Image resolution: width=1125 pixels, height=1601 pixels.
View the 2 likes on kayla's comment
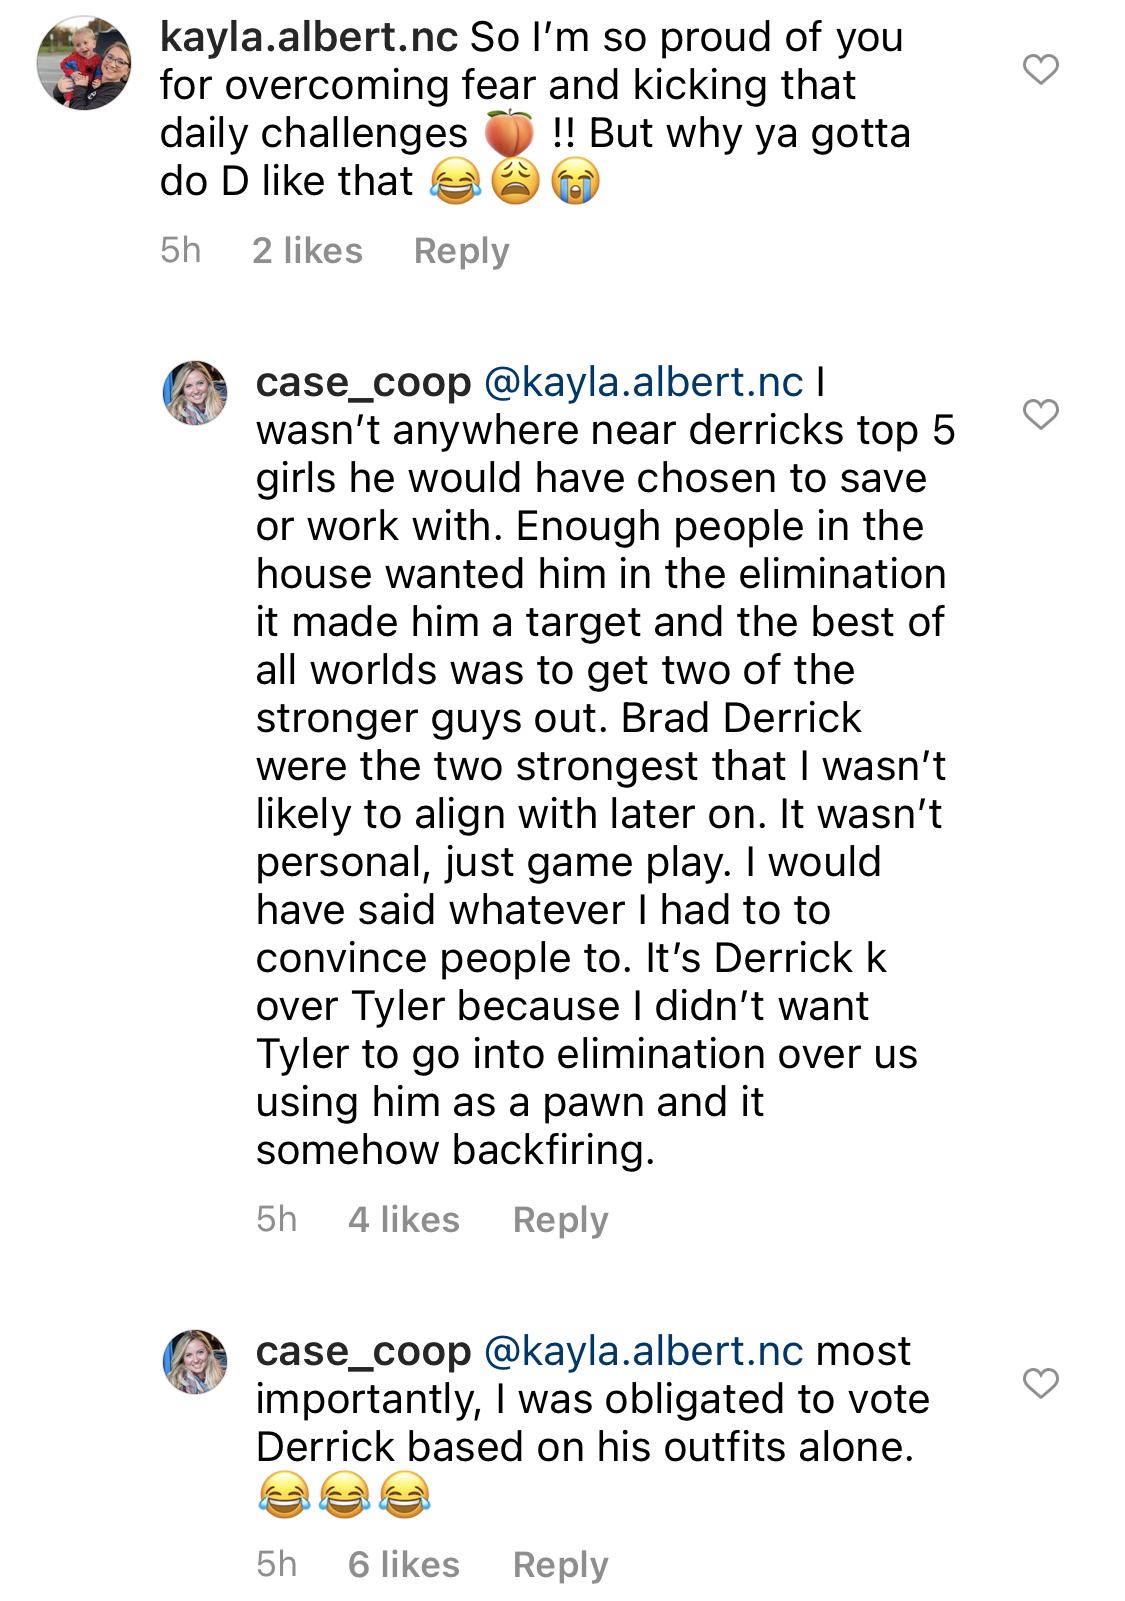pos(307,250)
